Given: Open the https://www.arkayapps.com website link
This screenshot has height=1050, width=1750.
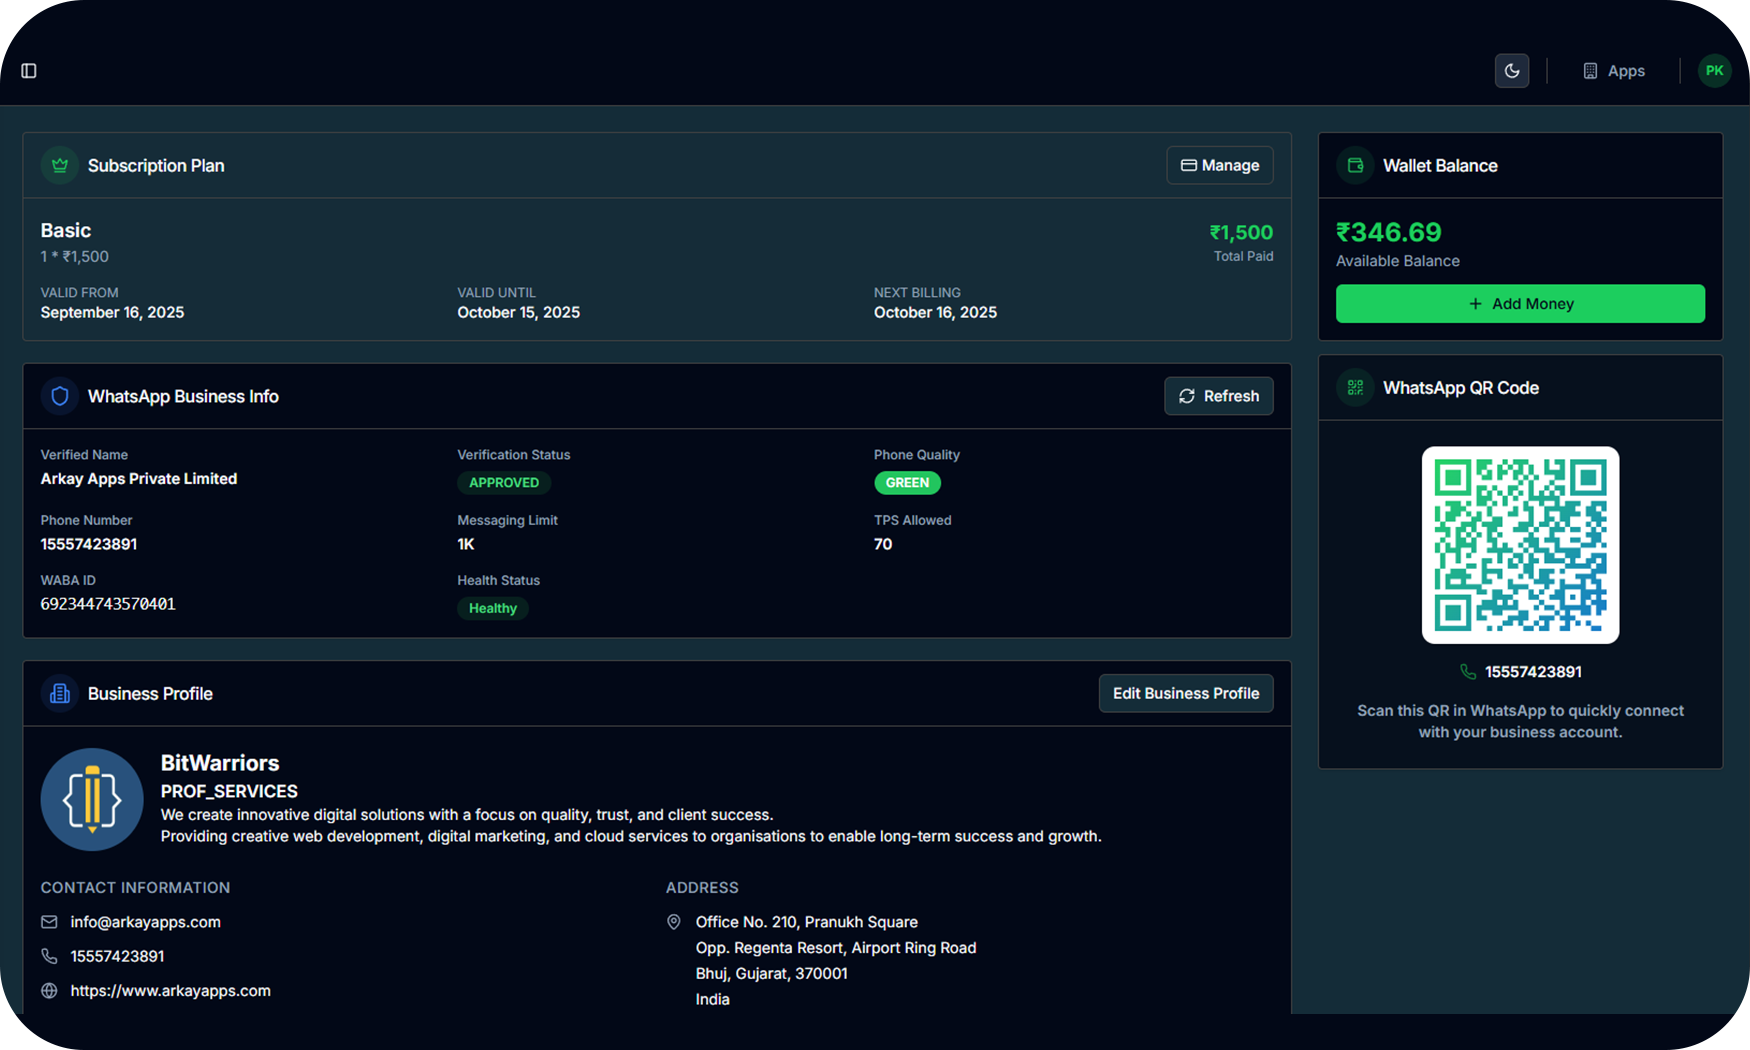Looking at the screenshot, I should pos(170,991).
